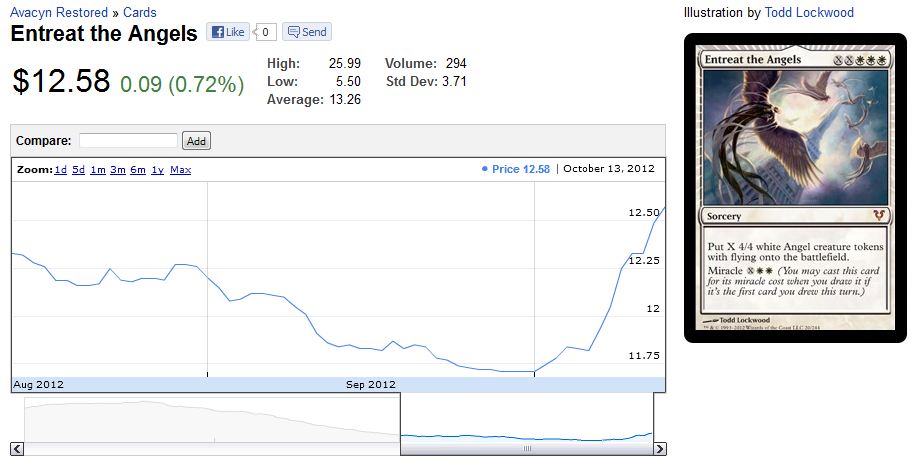Set chart zoom to Max
916x471 pixels.
click(x=180, y=170)
